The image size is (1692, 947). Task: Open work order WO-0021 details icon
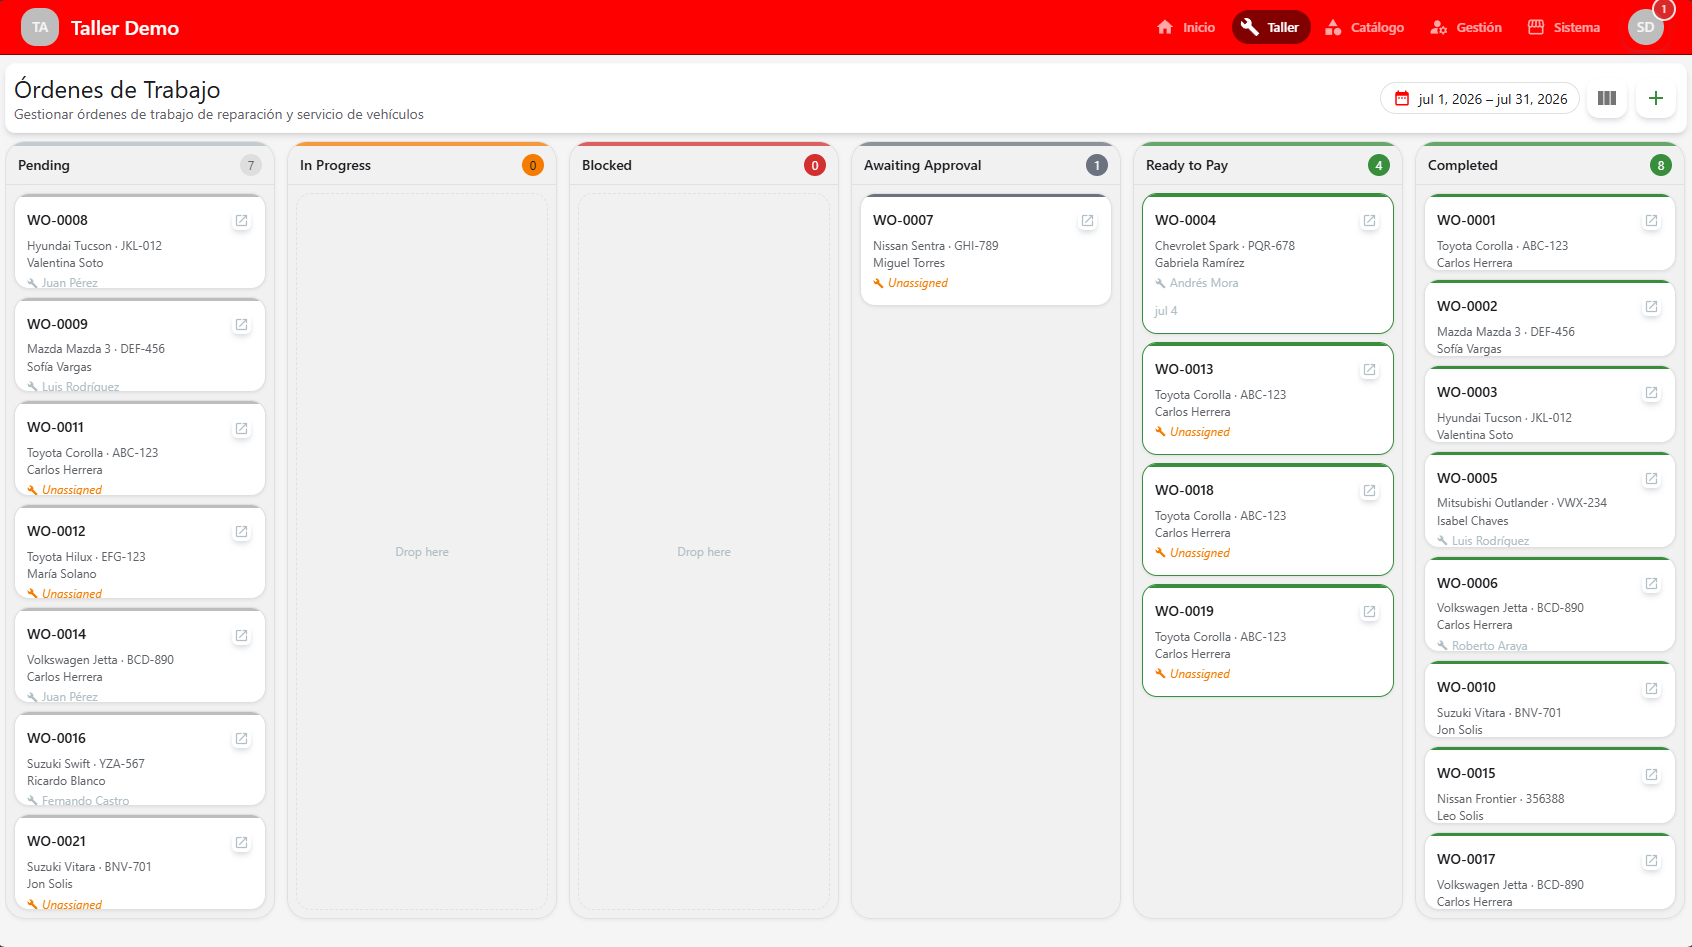tap(241, 843)
